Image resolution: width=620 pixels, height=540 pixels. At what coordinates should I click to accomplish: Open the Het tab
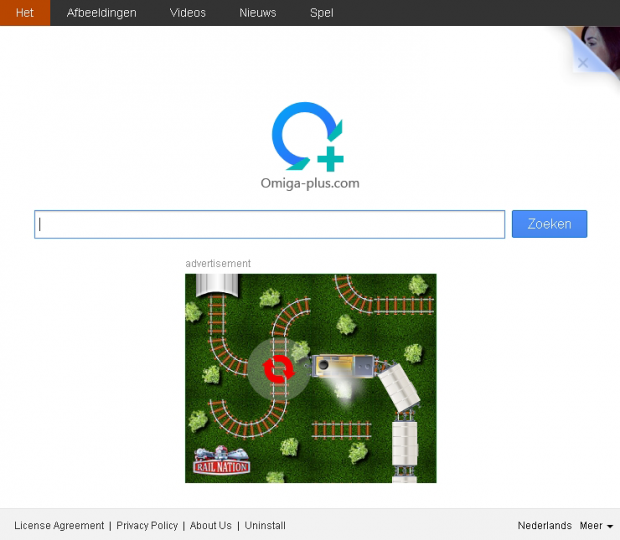tap(25, 13)
